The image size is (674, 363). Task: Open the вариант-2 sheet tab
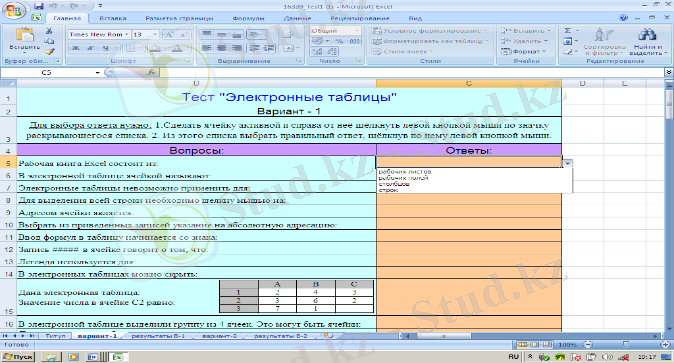point(220,336)
